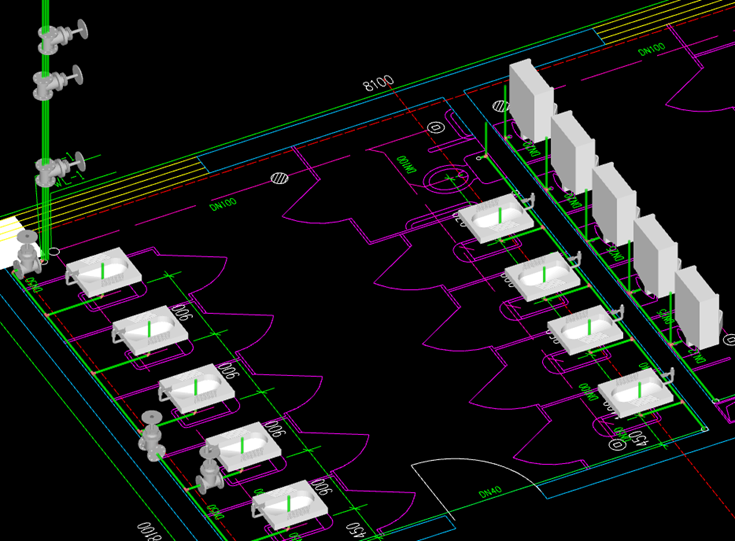Image resolution: width=735 pixels, height=541 pixels.
Task: Click the 450 dimension text at bottom
Action: (353, 527)
